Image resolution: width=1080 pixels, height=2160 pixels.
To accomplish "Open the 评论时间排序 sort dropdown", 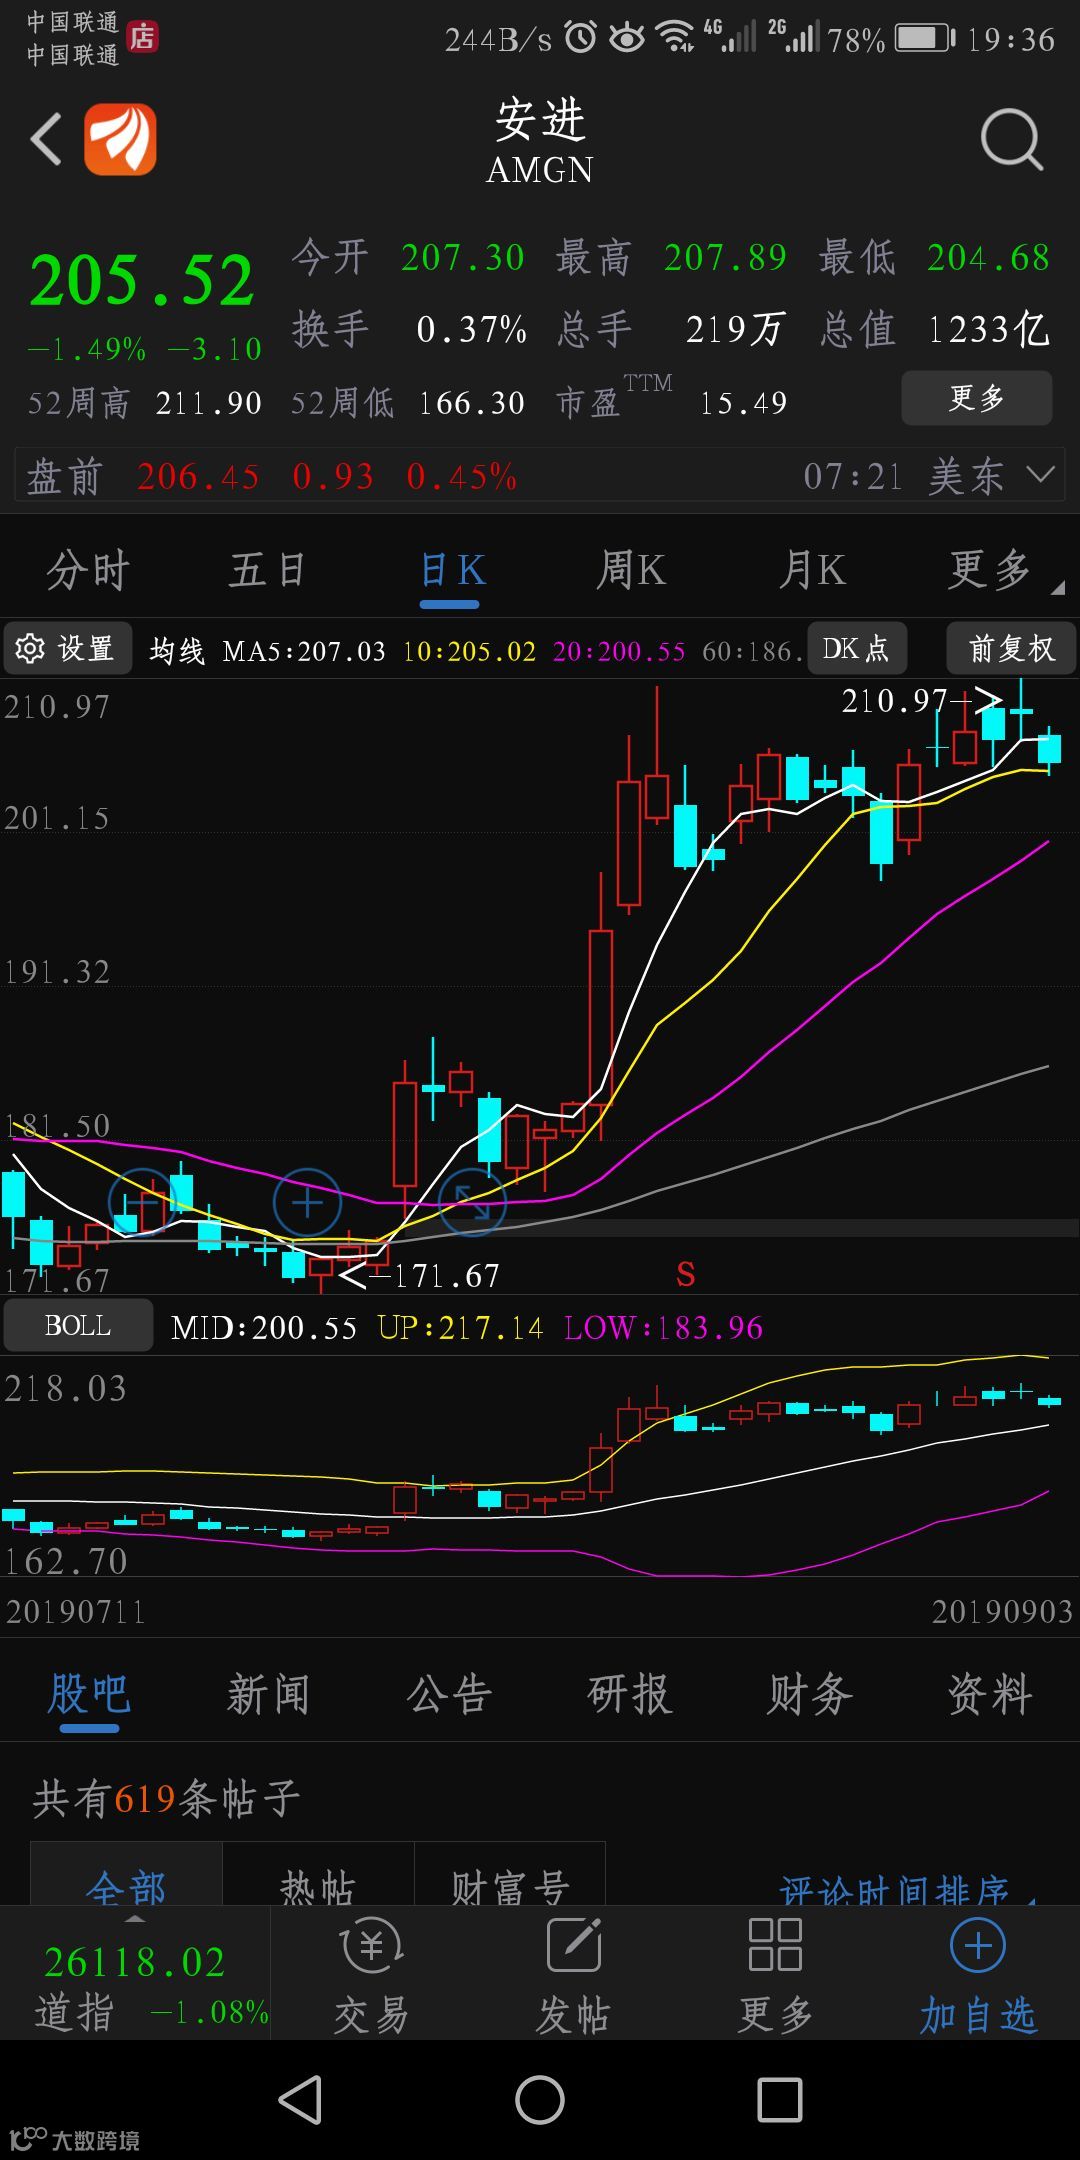I will coord(908,1888).
